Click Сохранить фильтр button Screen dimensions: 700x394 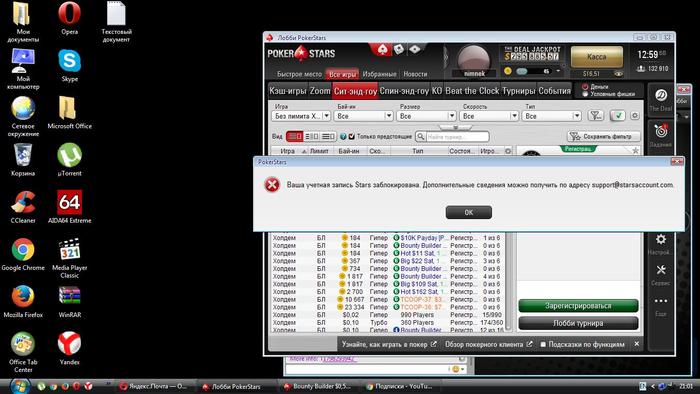coord(604,136)
